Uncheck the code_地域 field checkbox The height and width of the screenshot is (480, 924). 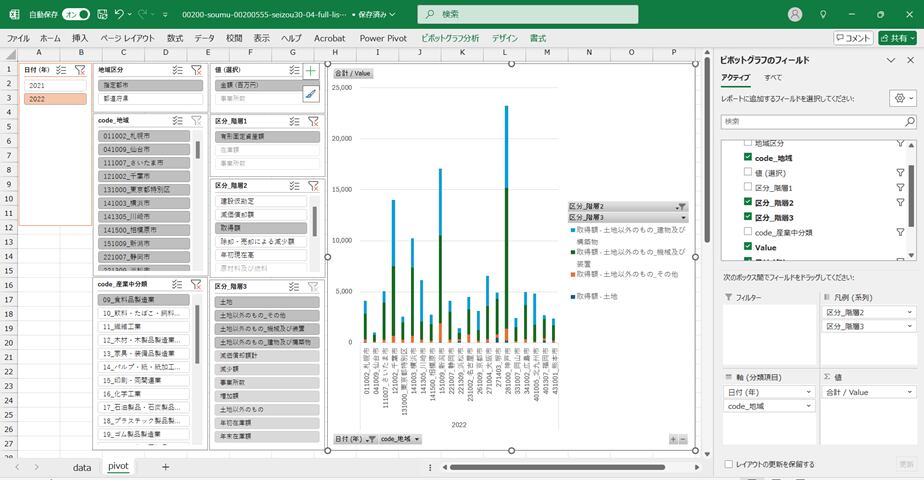click(x=747, y=158)
